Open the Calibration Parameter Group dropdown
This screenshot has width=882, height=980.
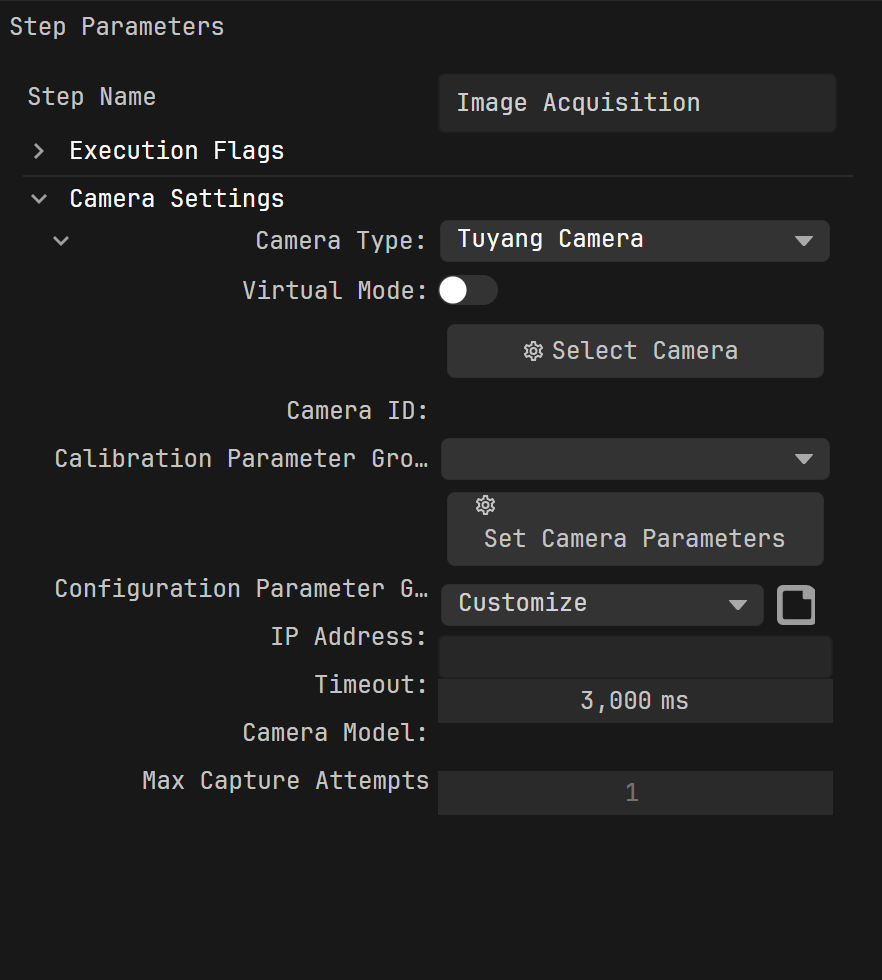(635, 459)
